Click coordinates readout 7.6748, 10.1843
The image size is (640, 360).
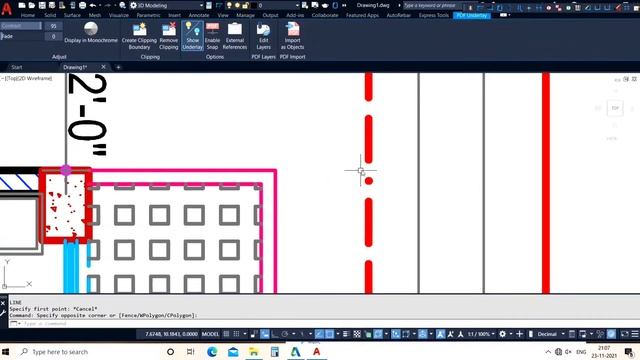click(171, 334)
